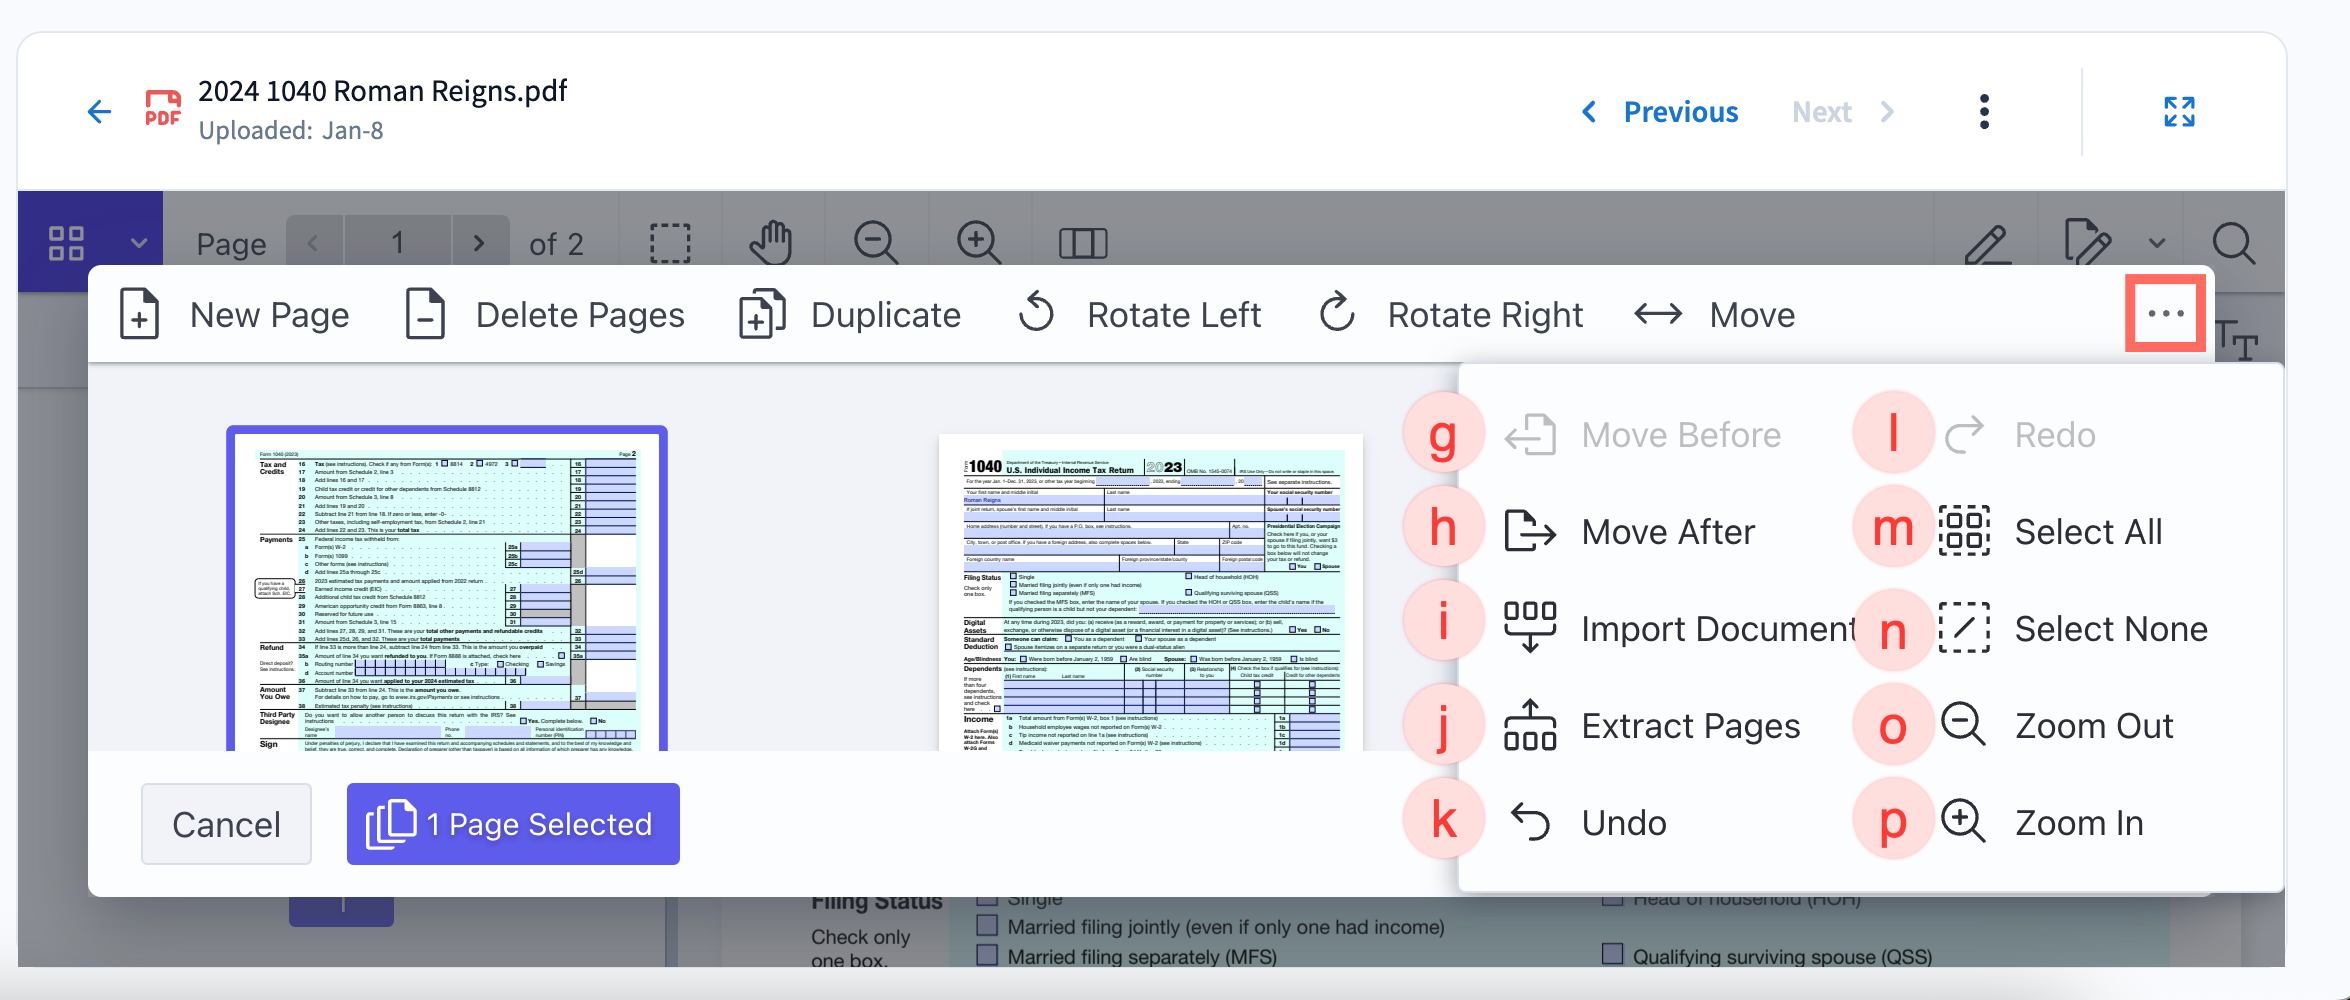
Task: Expand the thumbnail view dropdown arrow
Action: pos(139,243)
